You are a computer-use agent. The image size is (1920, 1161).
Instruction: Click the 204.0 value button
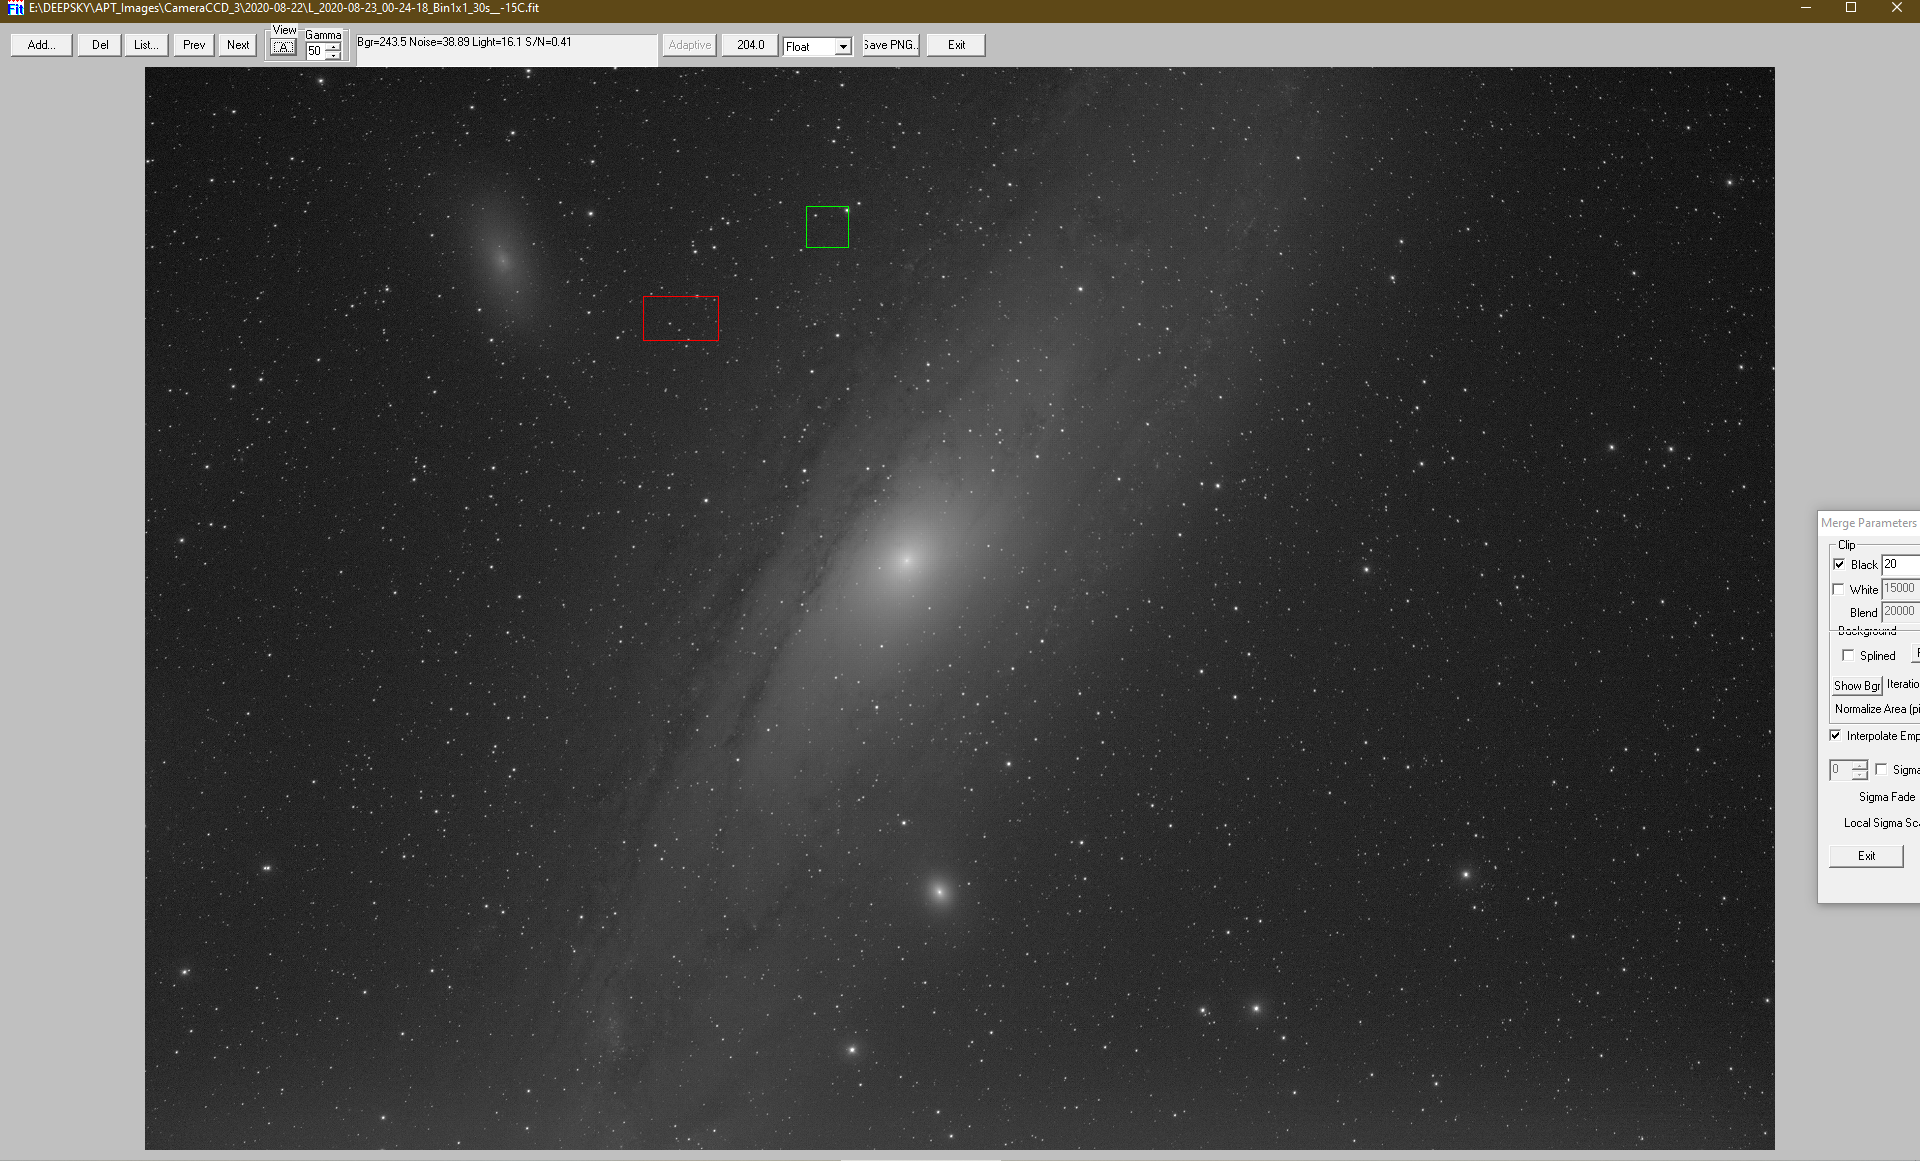click(750, 45)
